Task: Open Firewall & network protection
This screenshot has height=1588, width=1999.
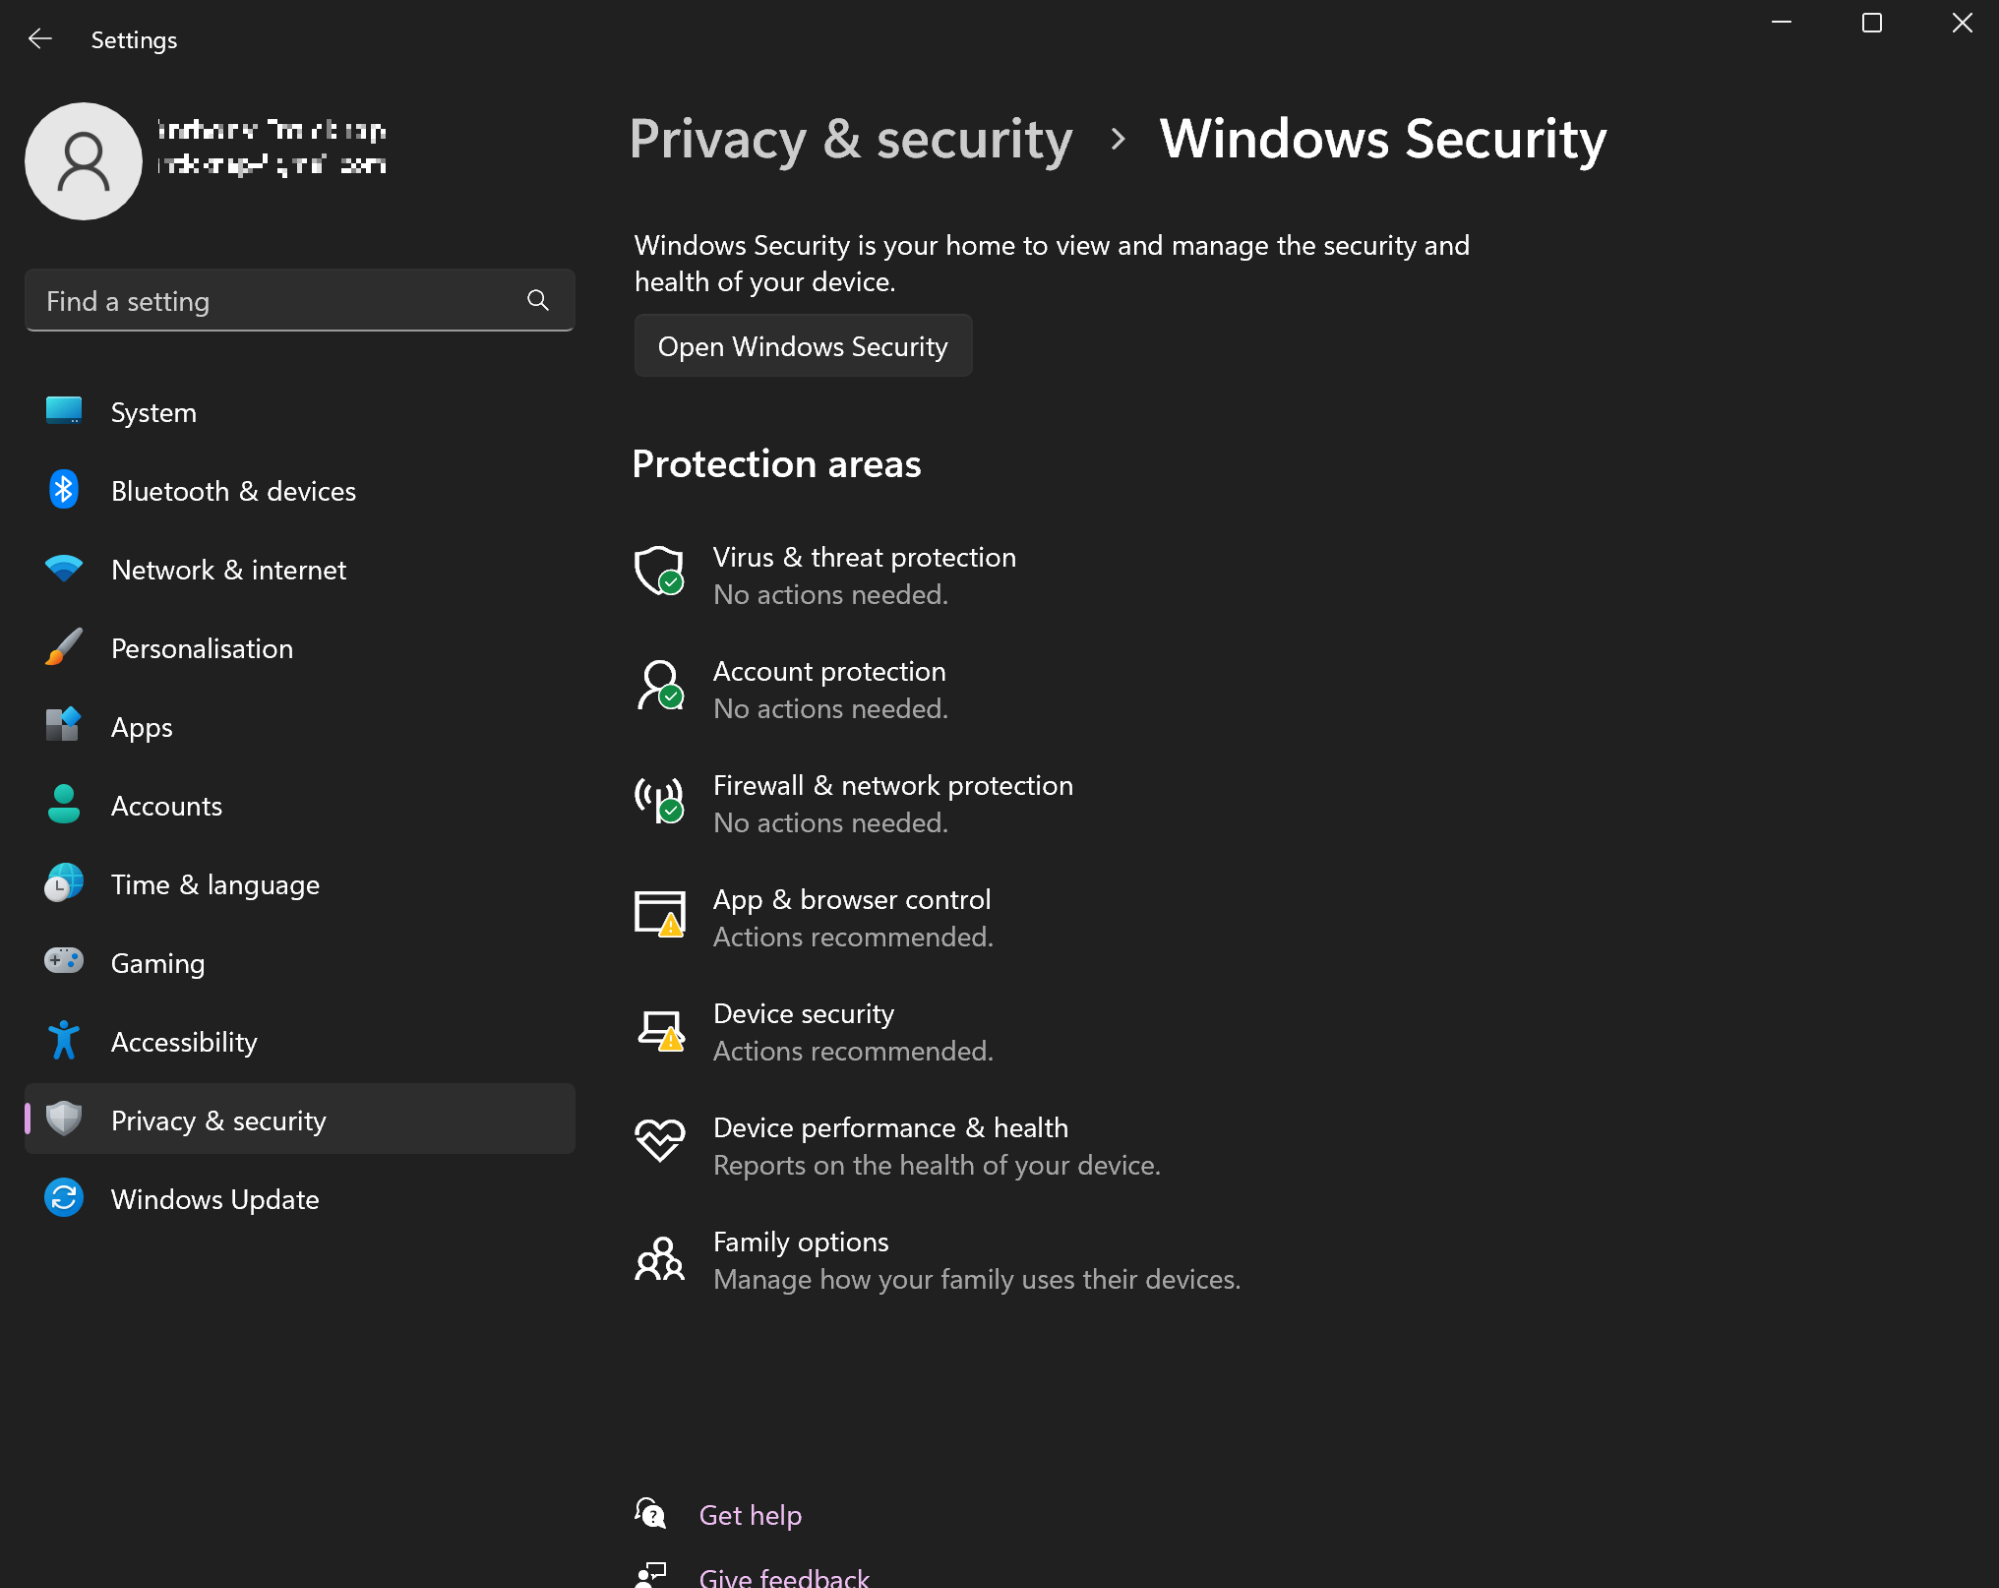Action: [x=854, y=803]
